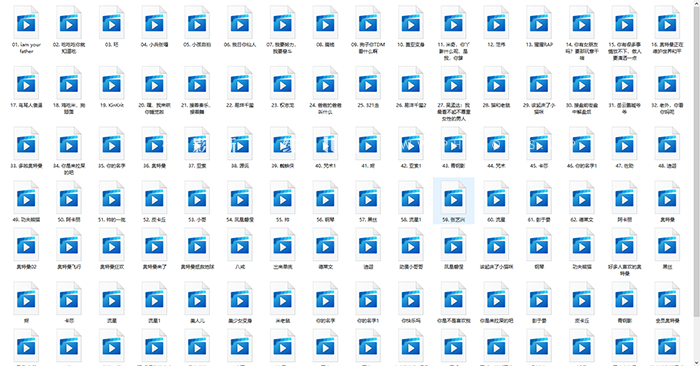Click the file numbered 08
The width and height of the screenshot is (700, 366).
(x=325, y=26)
